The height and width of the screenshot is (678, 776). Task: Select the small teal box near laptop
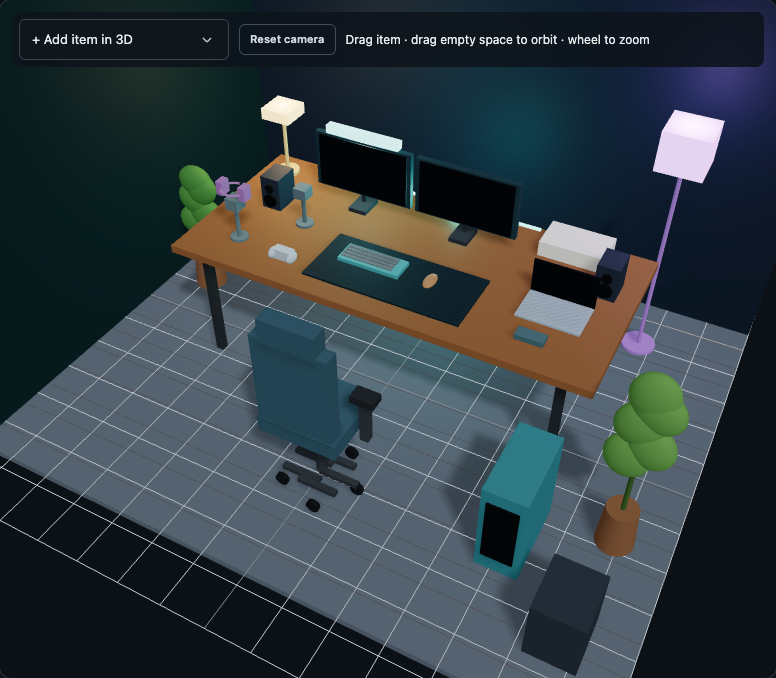[531, 337]
